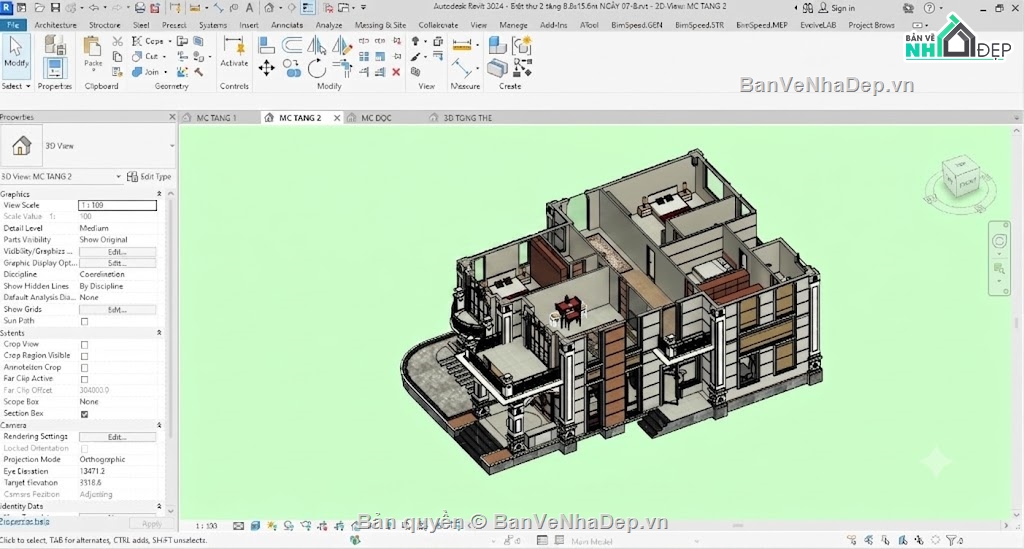Viewport: 1024px width, 549px height.
Task: Change Detail Level in view control bar
Action: (x=238, y=525)
